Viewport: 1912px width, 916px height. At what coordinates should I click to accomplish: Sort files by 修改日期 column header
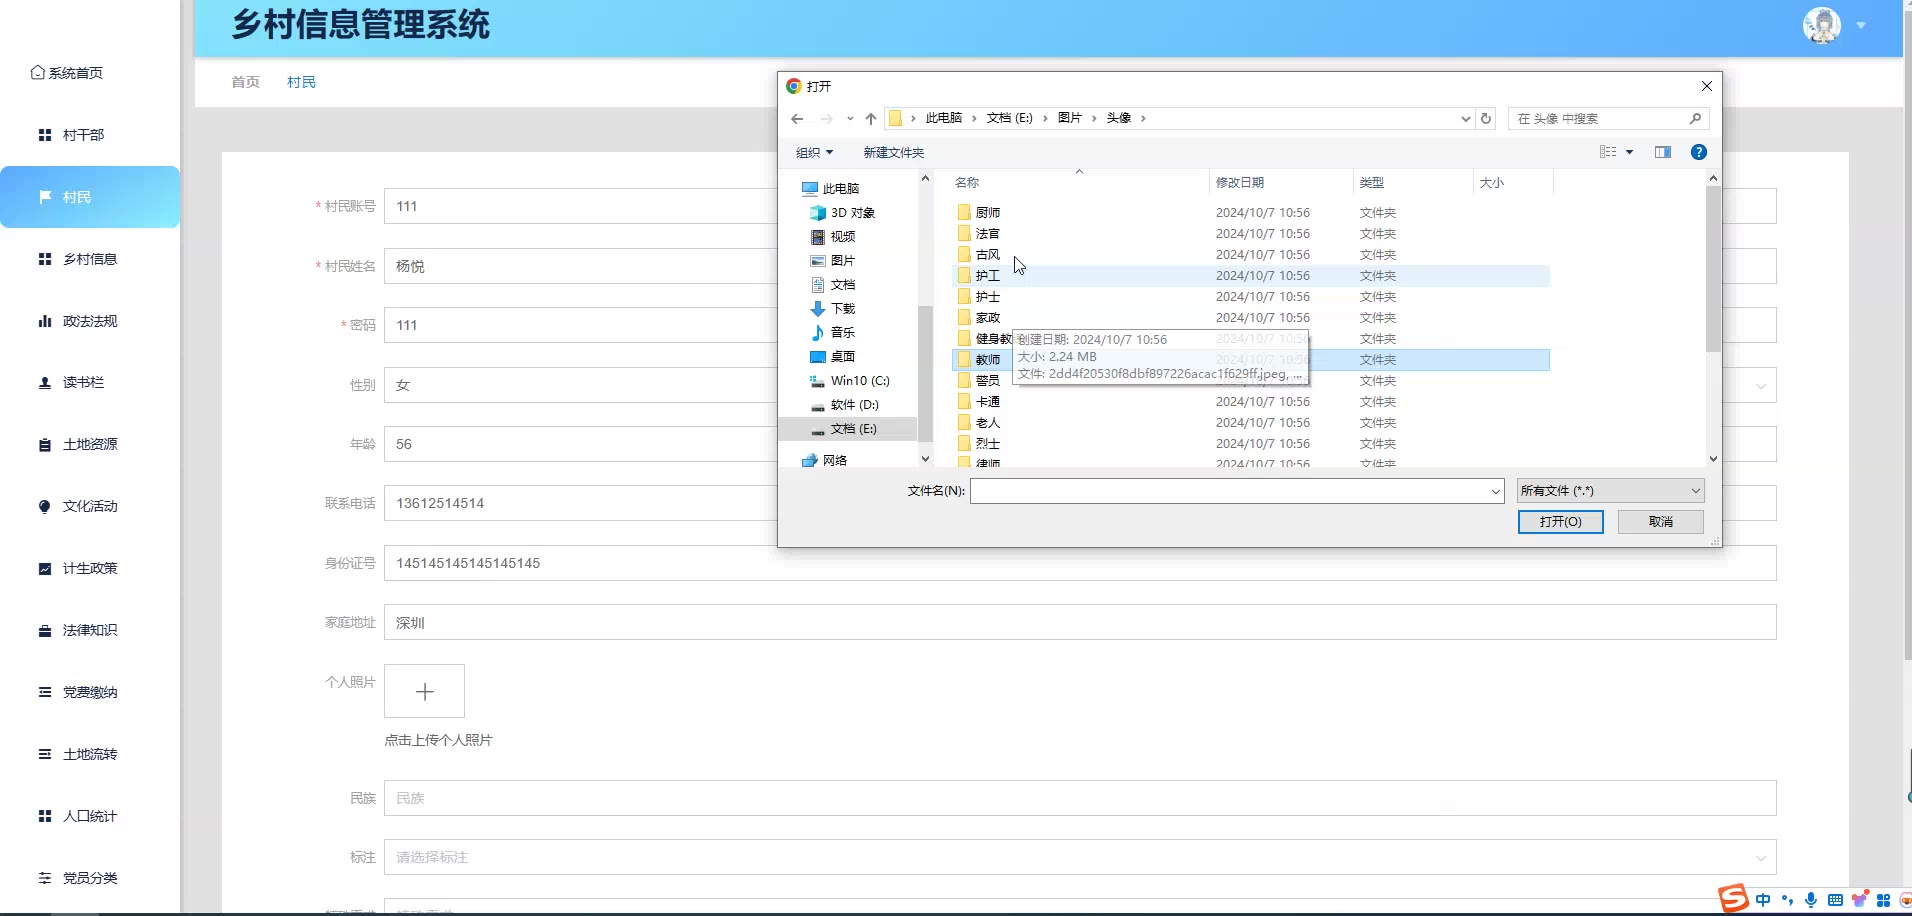coord(1240,183)
